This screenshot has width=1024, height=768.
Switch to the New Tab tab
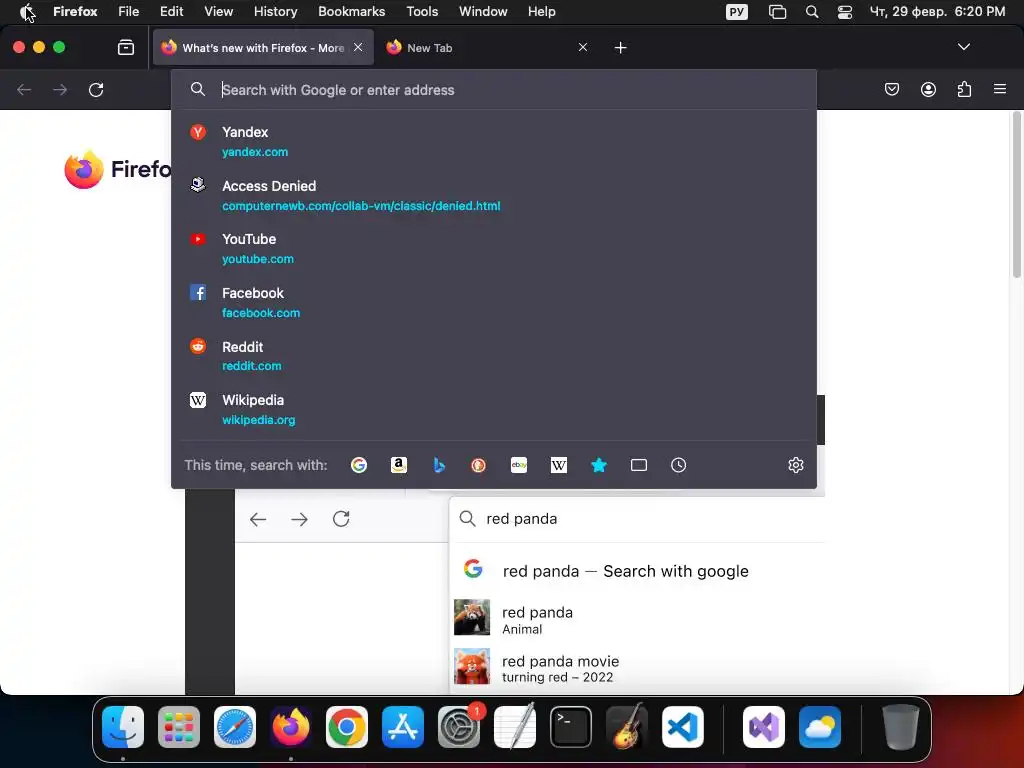tap(487, 47)
